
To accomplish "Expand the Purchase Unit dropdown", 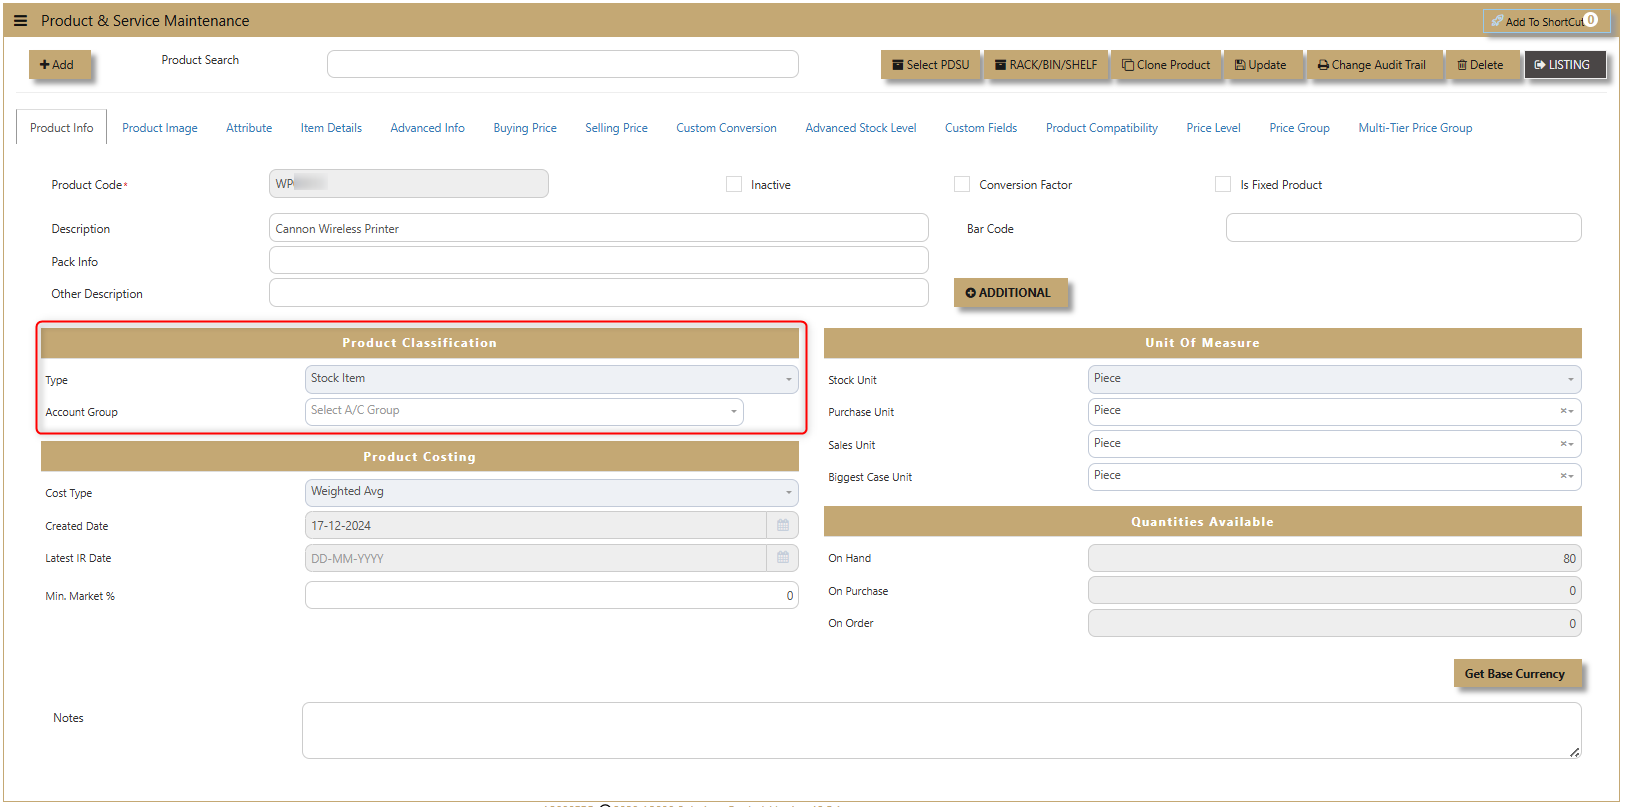I will [1334, 411].
